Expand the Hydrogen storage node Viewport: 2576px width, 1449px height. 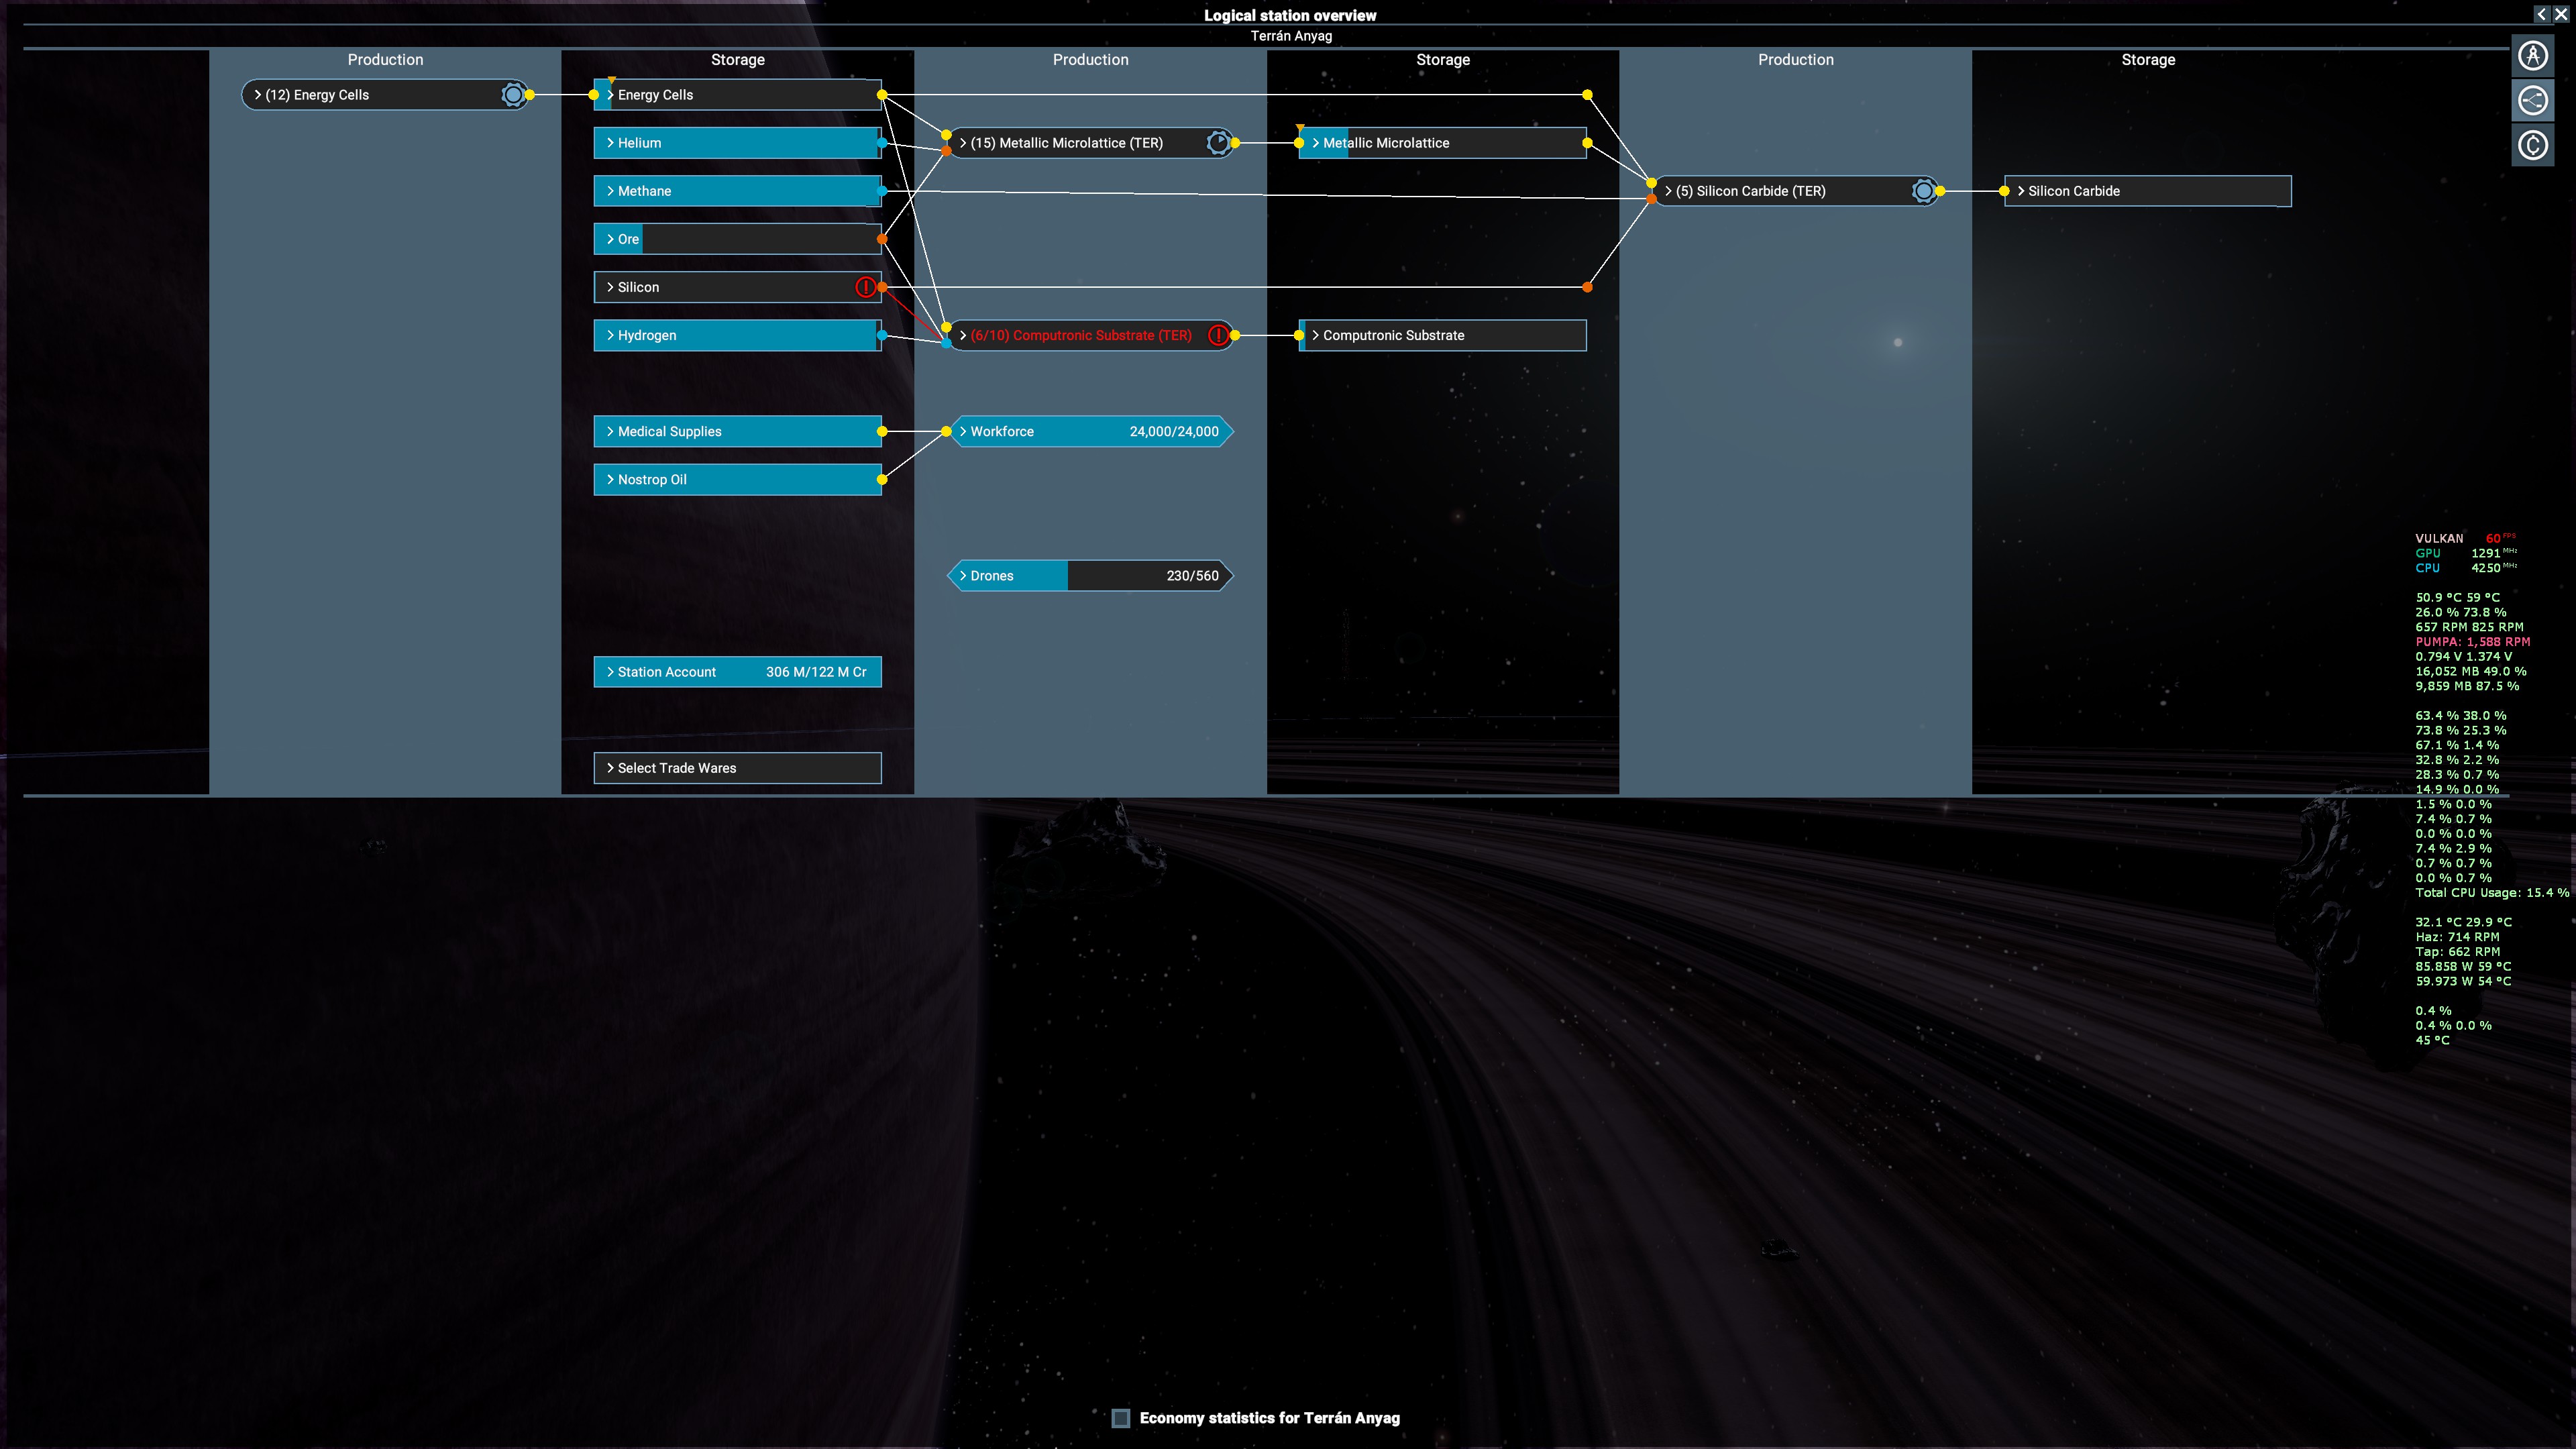[737, 335]
